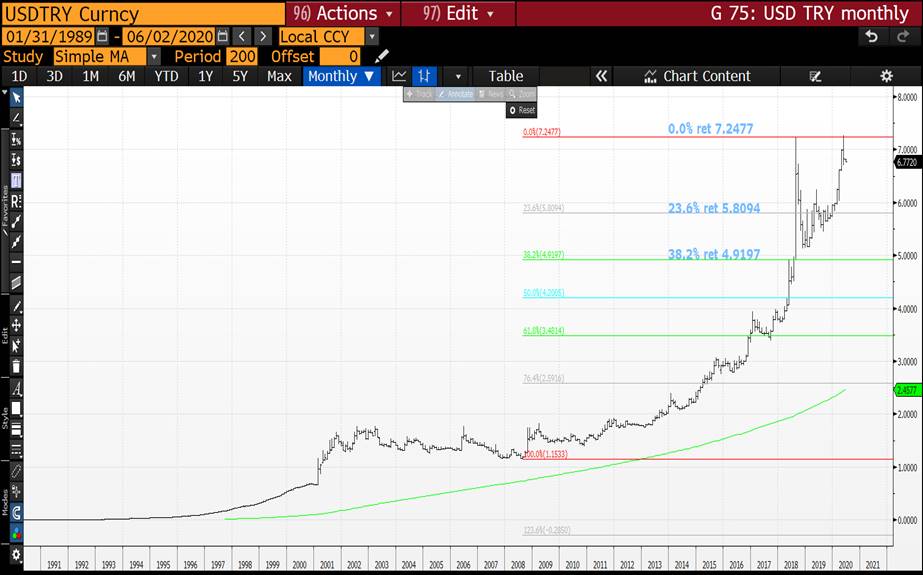Collapse panel with double left chevron
923x575 pixels.
click(601, 76)
